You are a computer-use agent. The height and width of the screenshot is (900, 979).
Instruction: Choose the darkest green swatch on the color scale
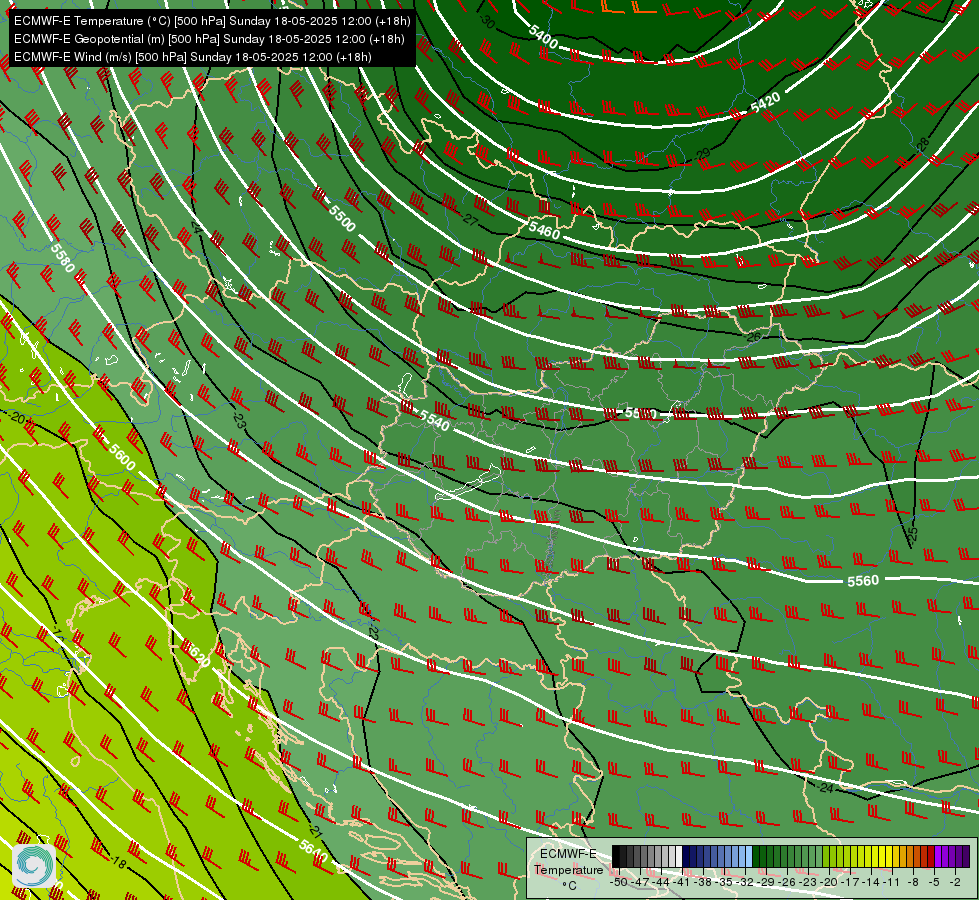(x=755, y=856)
